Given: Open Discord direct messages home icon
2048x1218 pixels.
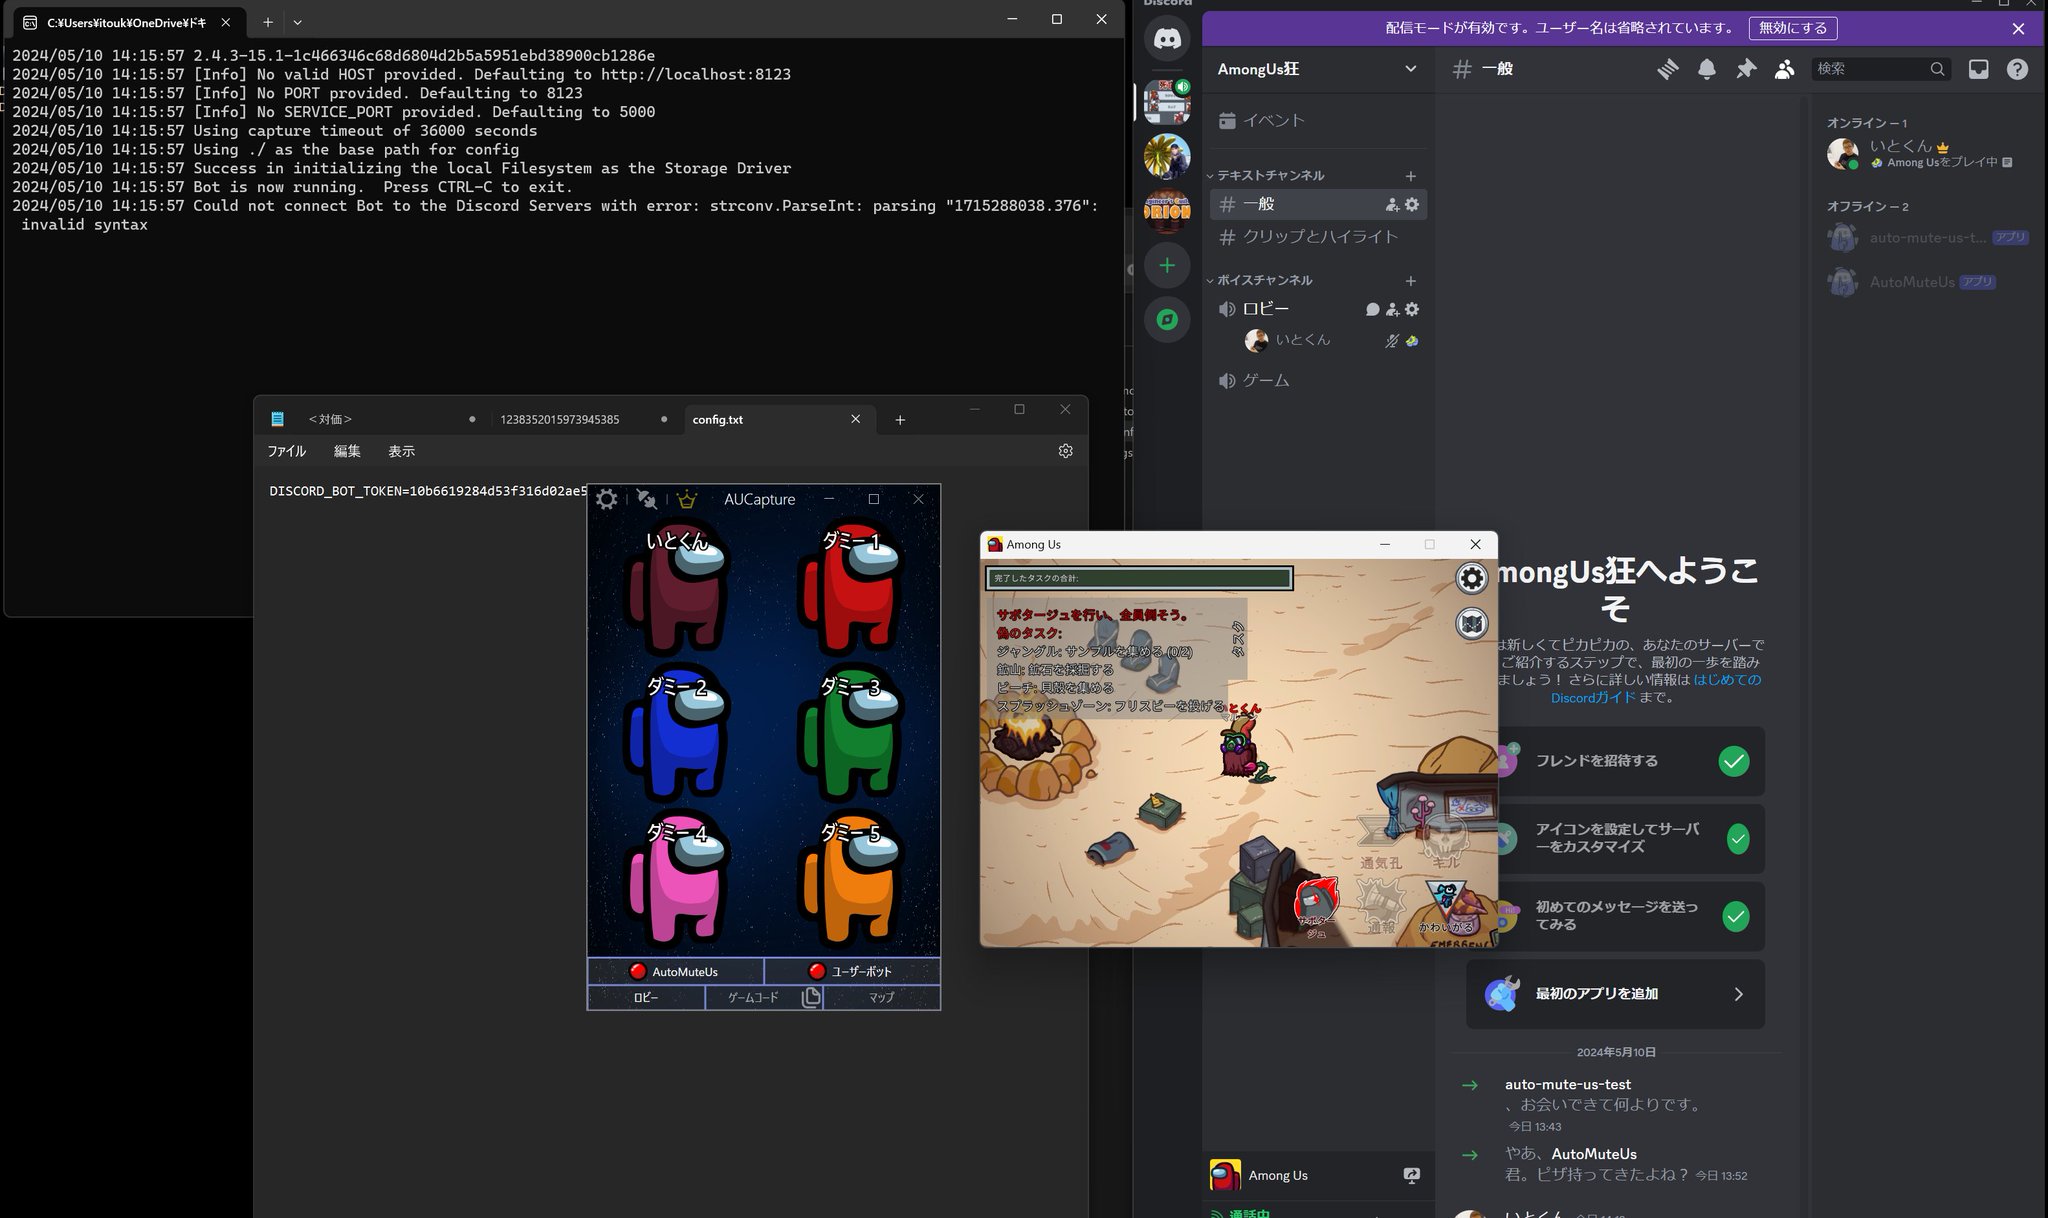Looking at the screenshot, I should pyautogui.click(x=1167, y=40).
